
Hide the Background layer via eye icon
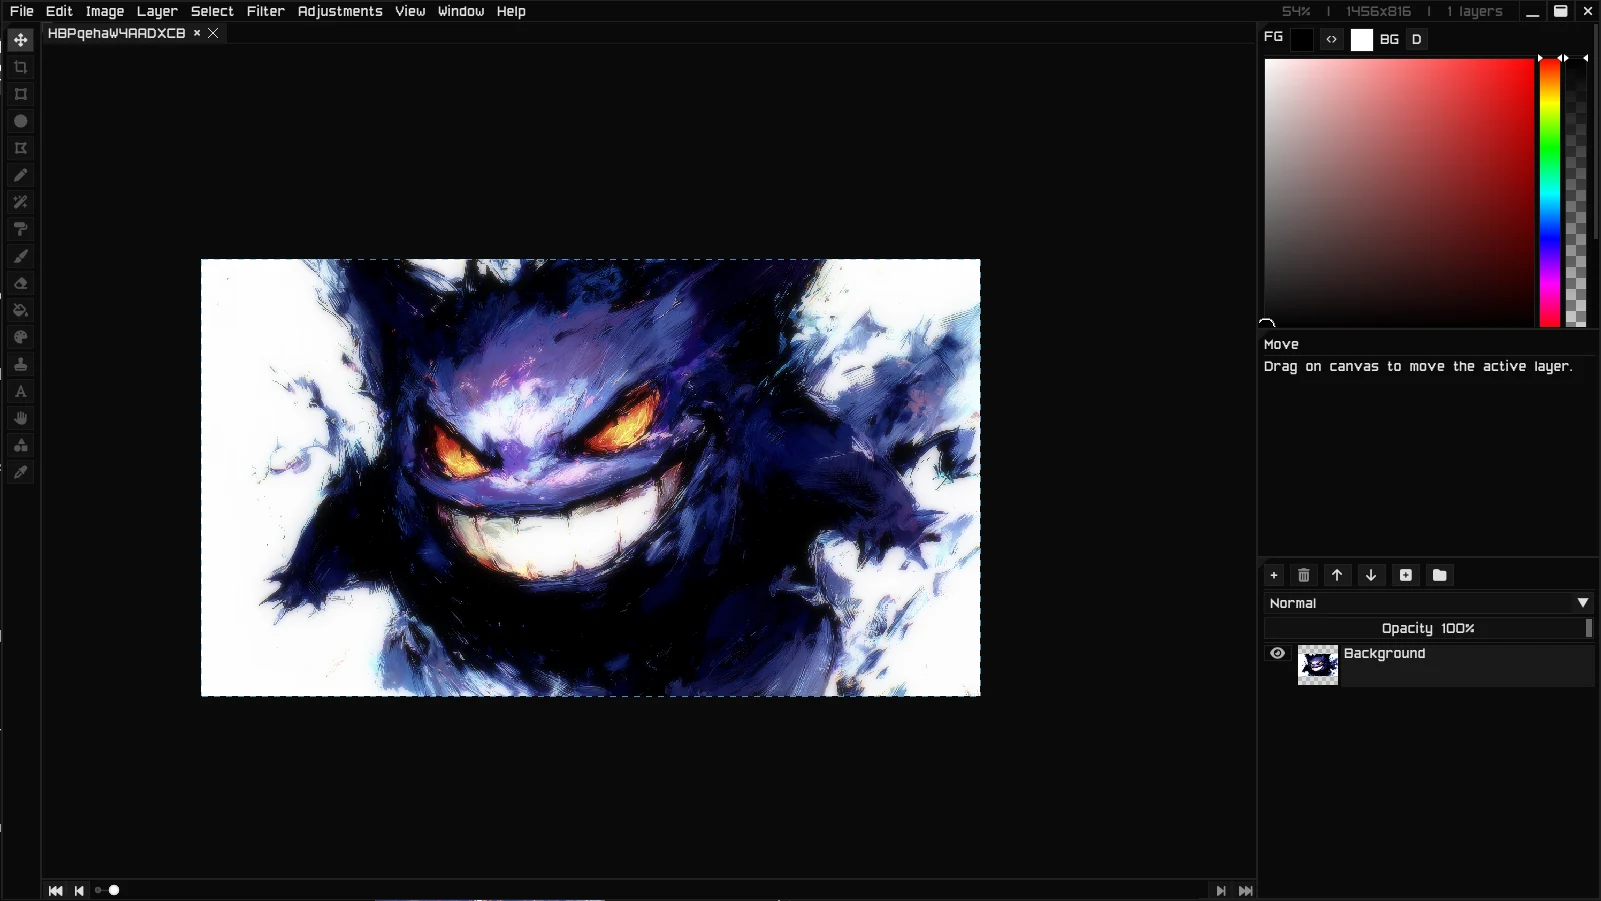coord(1278,653)
